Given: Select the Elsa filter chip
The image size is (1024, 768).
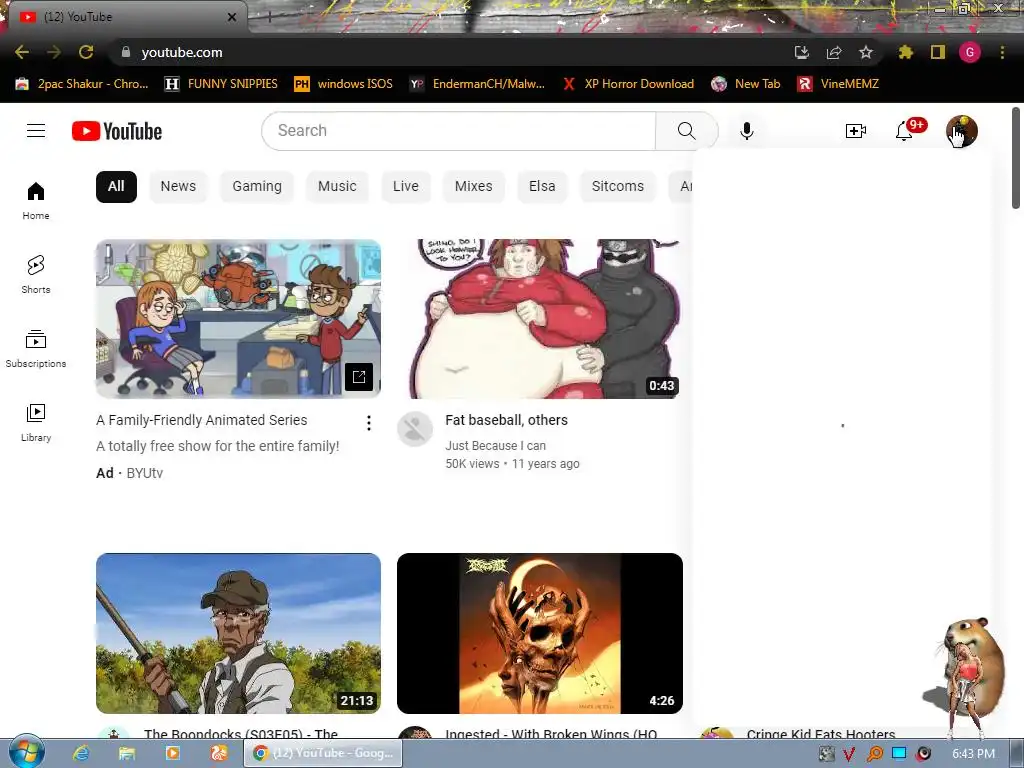Looking at the screenshot, I should coord(542,186).
